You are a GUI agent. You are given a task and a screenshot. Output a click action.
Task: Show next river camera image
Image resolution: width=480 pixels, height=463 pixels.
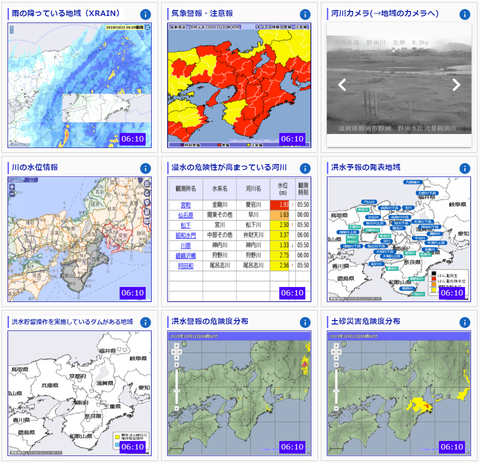tap(456, 85)
